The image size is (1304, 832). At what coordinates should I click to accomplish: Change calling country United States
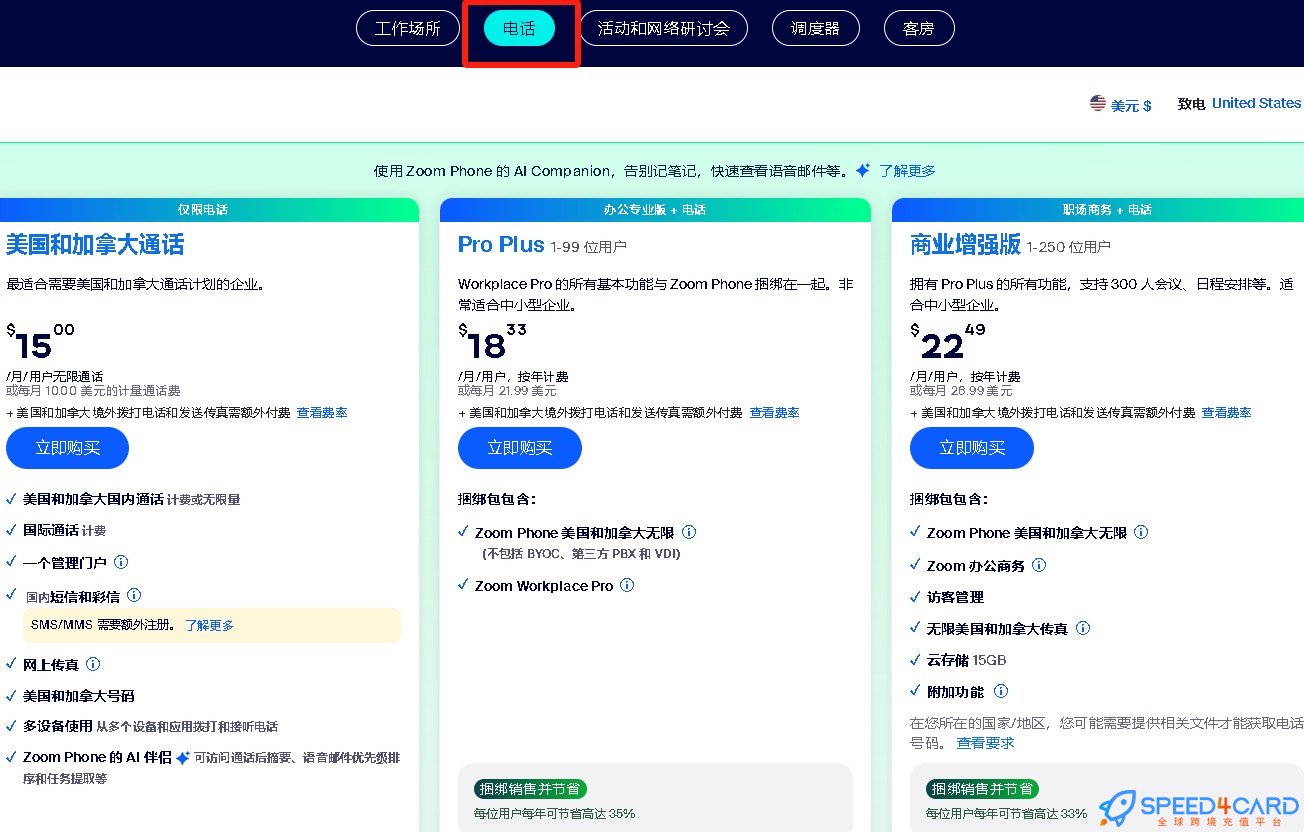point(1256,103)
